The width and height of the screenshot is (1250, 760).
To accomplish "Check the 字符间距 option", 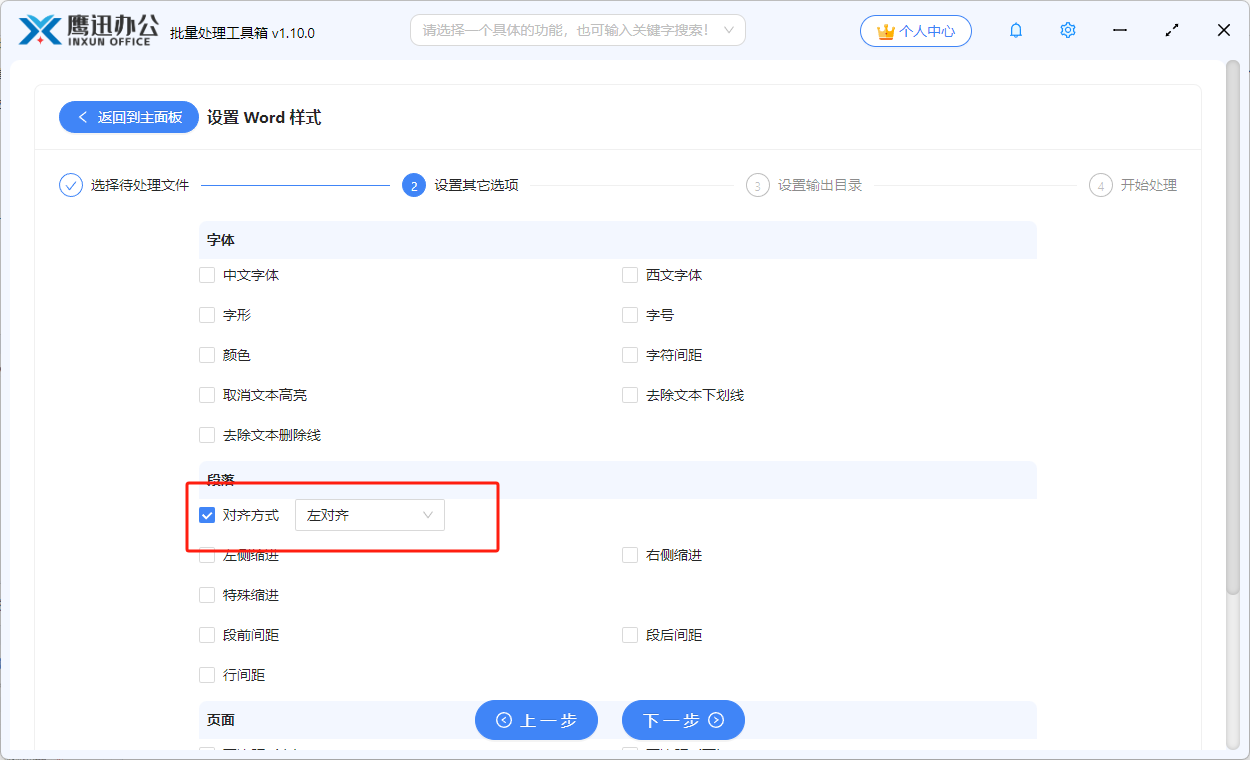I will pos(630,355).
